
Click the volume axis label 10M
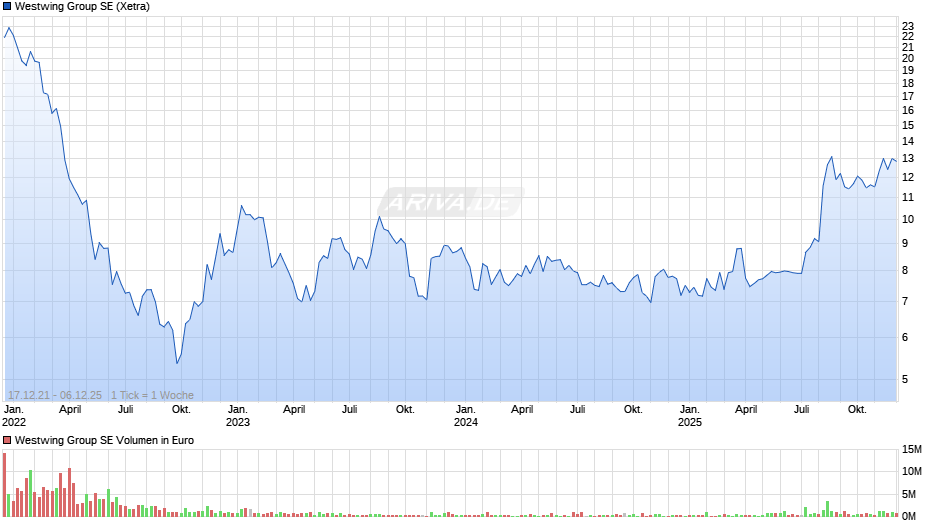click(x=912, y=471)
